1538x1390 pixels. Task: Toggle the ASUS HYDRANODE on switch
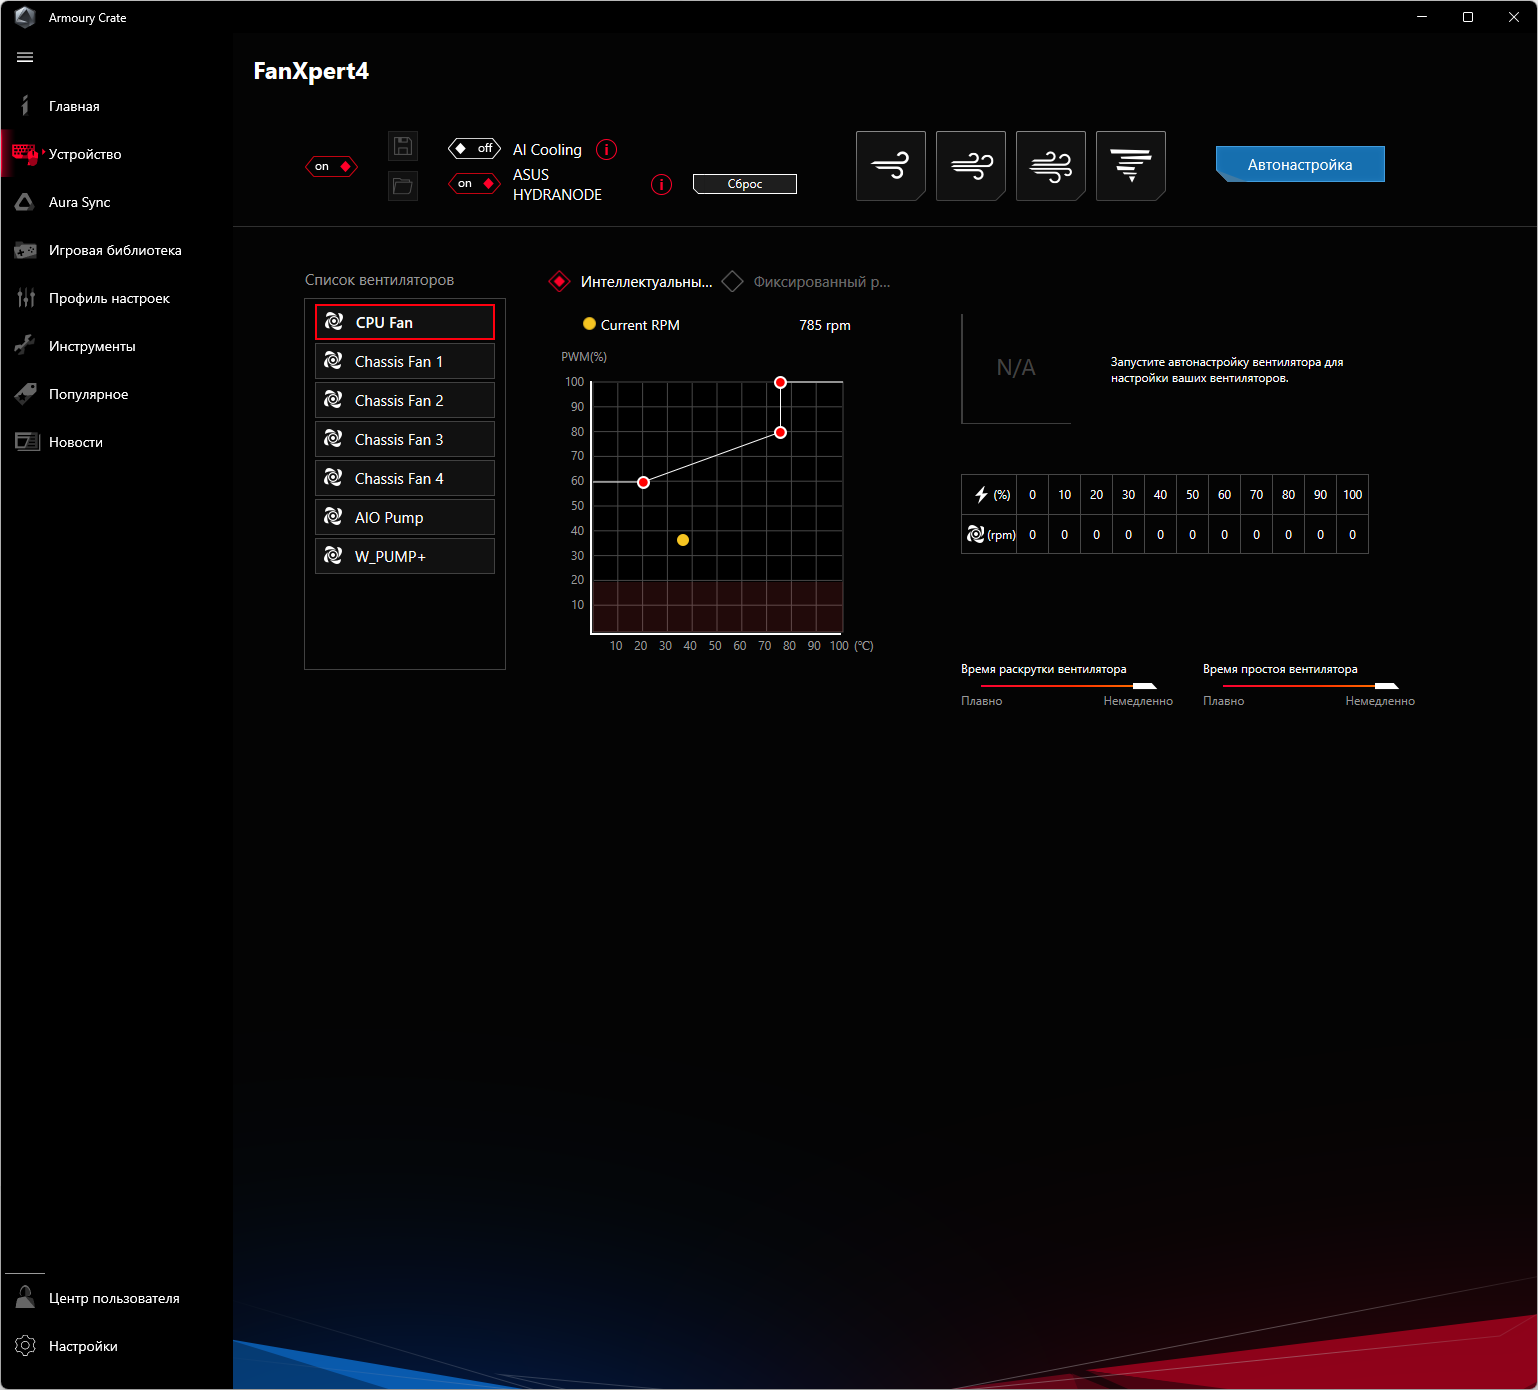point(474,183)
